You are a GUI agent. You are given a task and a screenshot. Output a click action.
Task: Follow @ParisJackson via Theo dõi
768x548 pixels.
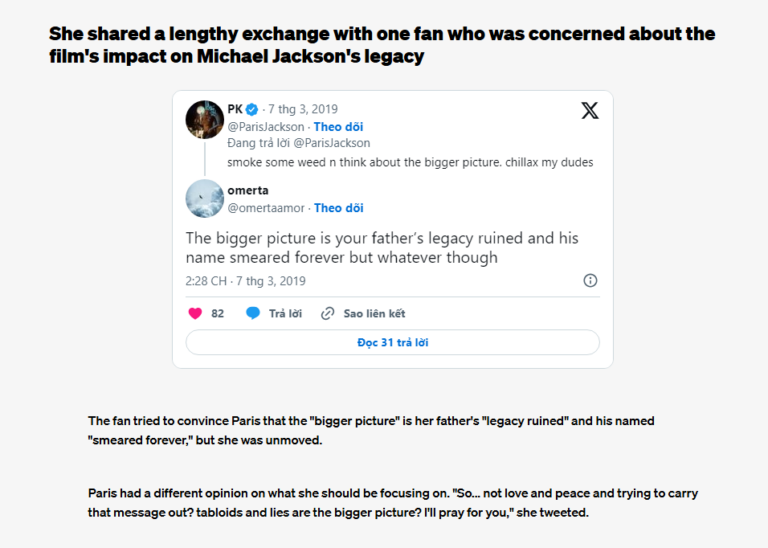[338, 127]
